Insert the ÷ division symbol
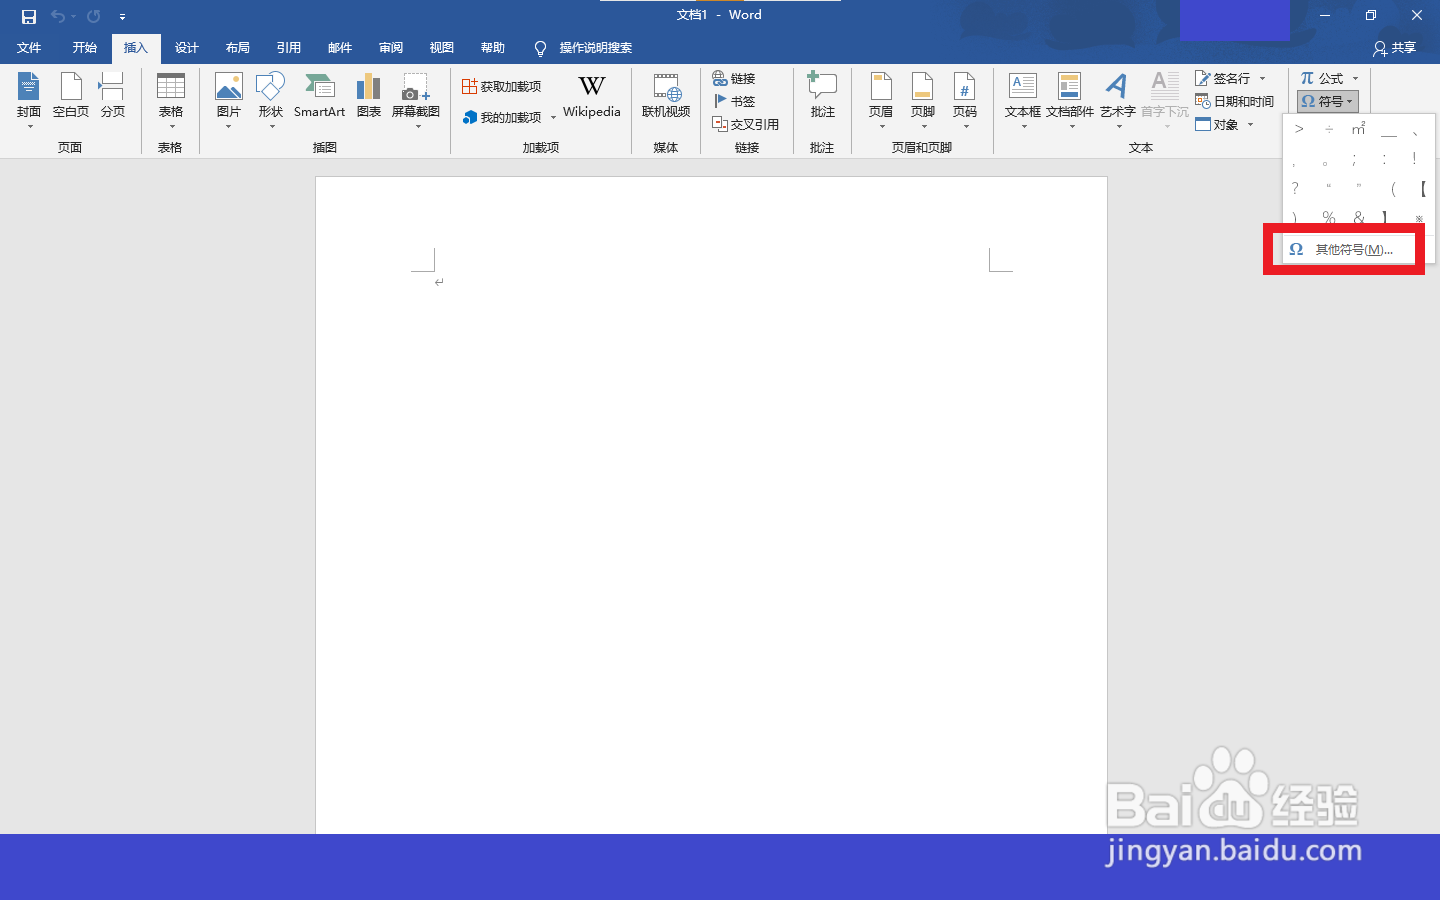1440x900 pixels. [1329, 129]
